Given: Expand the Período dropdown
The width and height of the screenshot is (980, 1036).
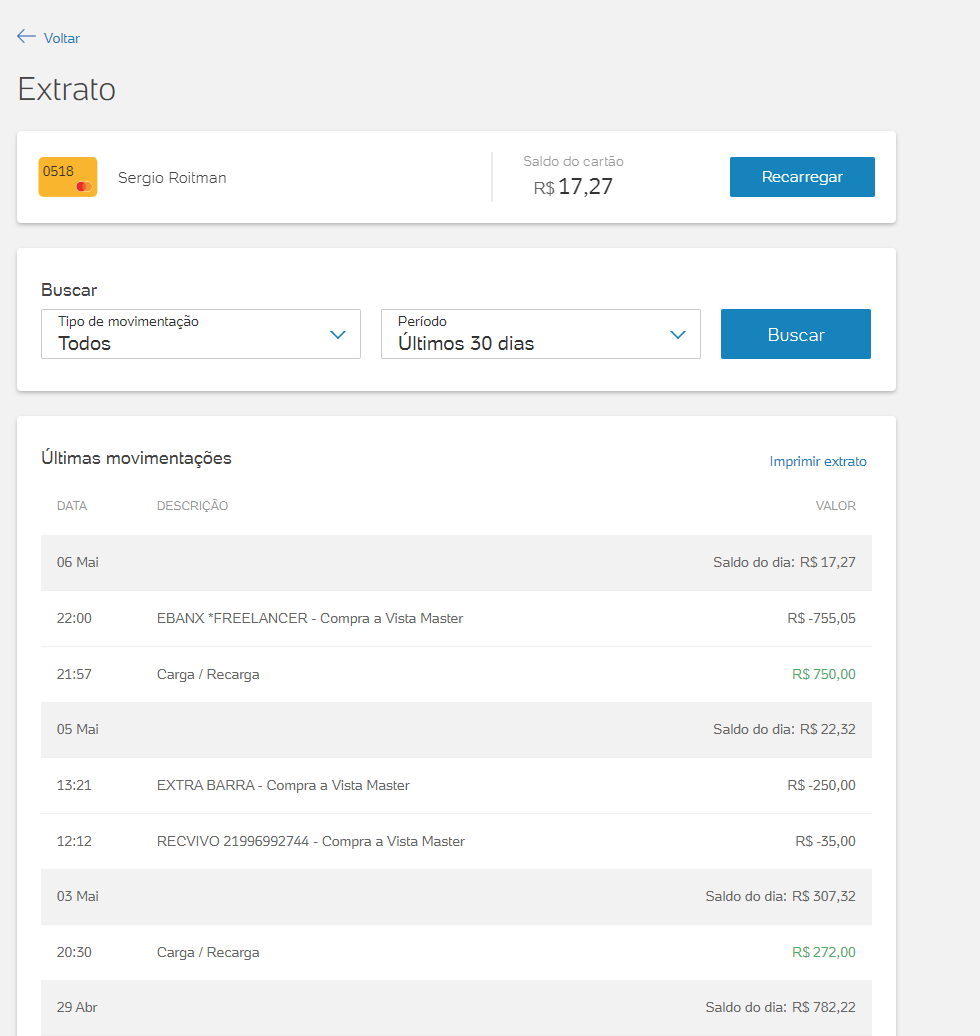Looking at the screenshot, I should 540,334.
